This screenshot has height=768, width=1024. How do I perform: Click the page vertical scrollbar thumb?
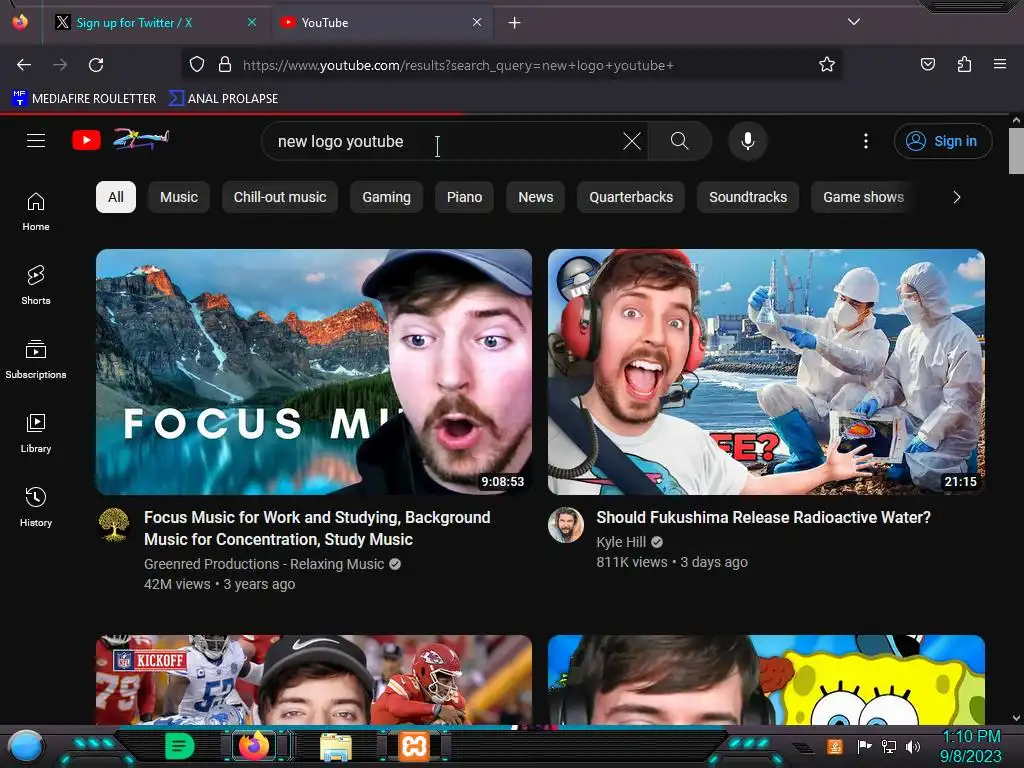[1016, 151]
